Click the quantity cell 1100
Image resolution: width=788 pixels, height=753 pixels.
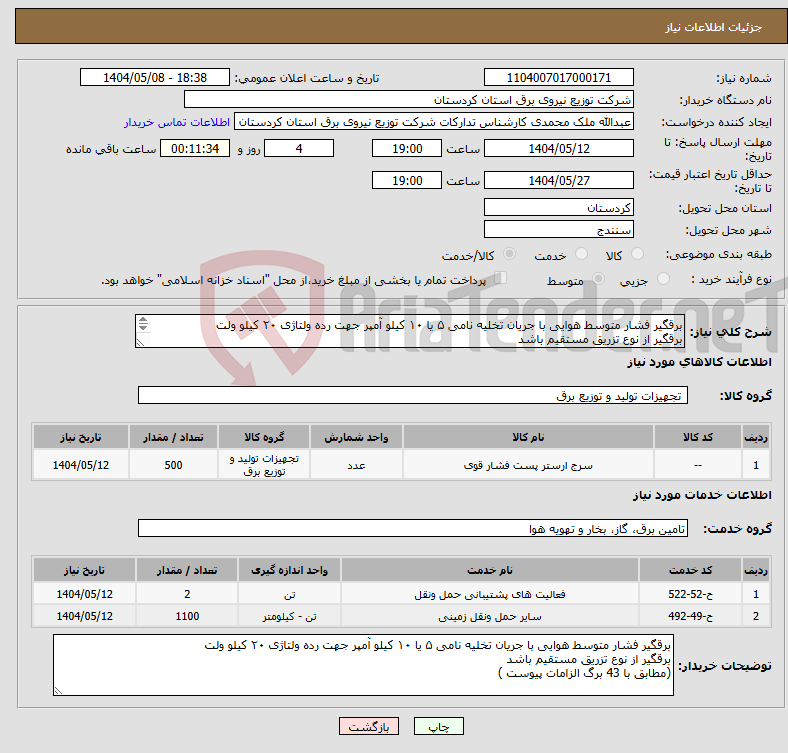[x=187, y=616]
